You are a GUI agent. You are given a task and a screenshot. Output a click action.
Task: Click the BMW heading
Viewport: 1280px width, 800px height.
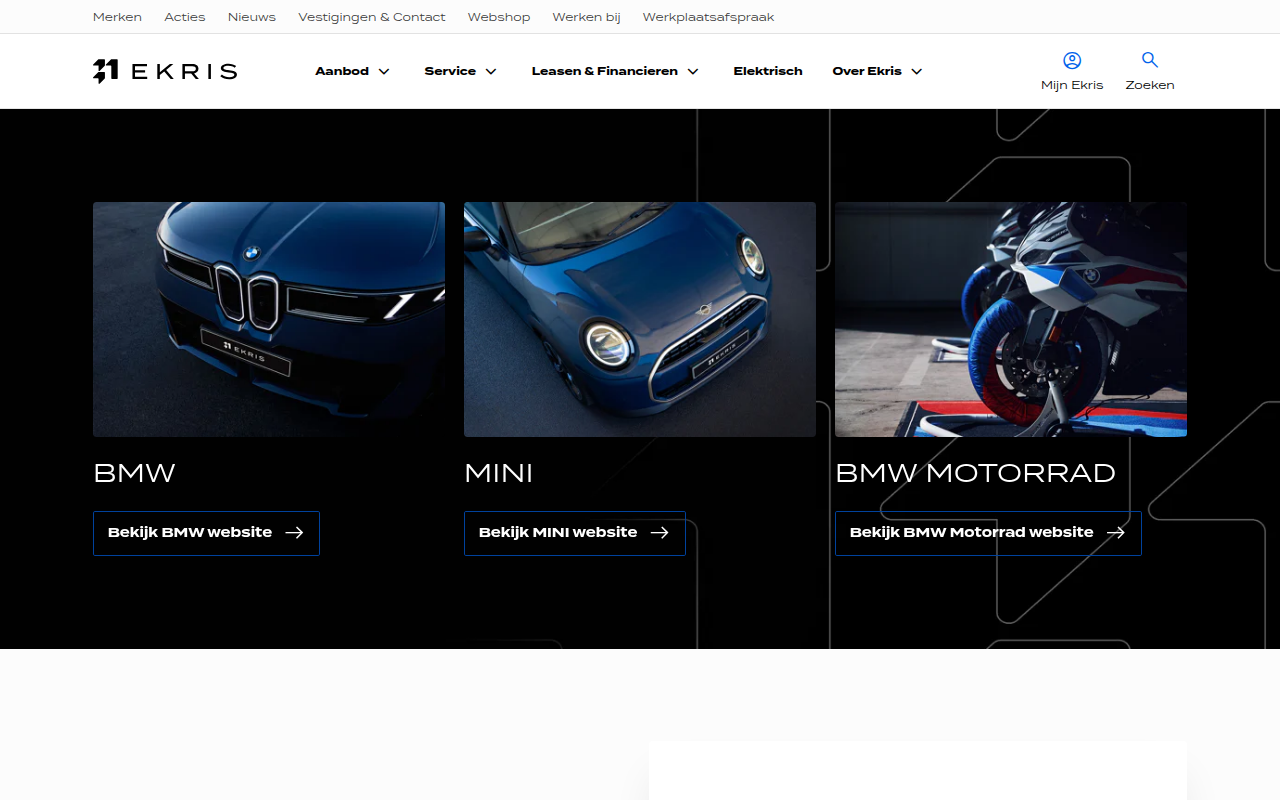(134, 473)
